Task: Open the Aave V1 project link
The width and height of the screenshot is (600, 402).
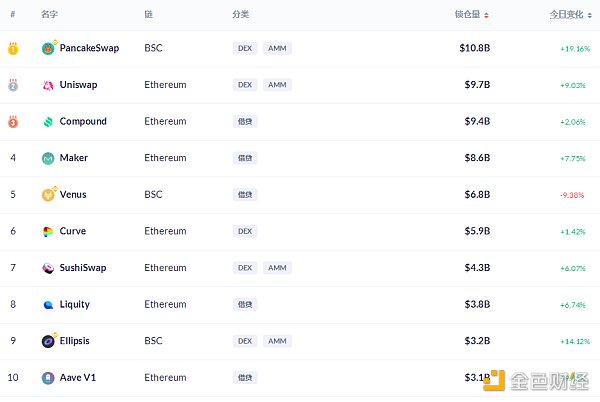Action: (x=78, y=378)
